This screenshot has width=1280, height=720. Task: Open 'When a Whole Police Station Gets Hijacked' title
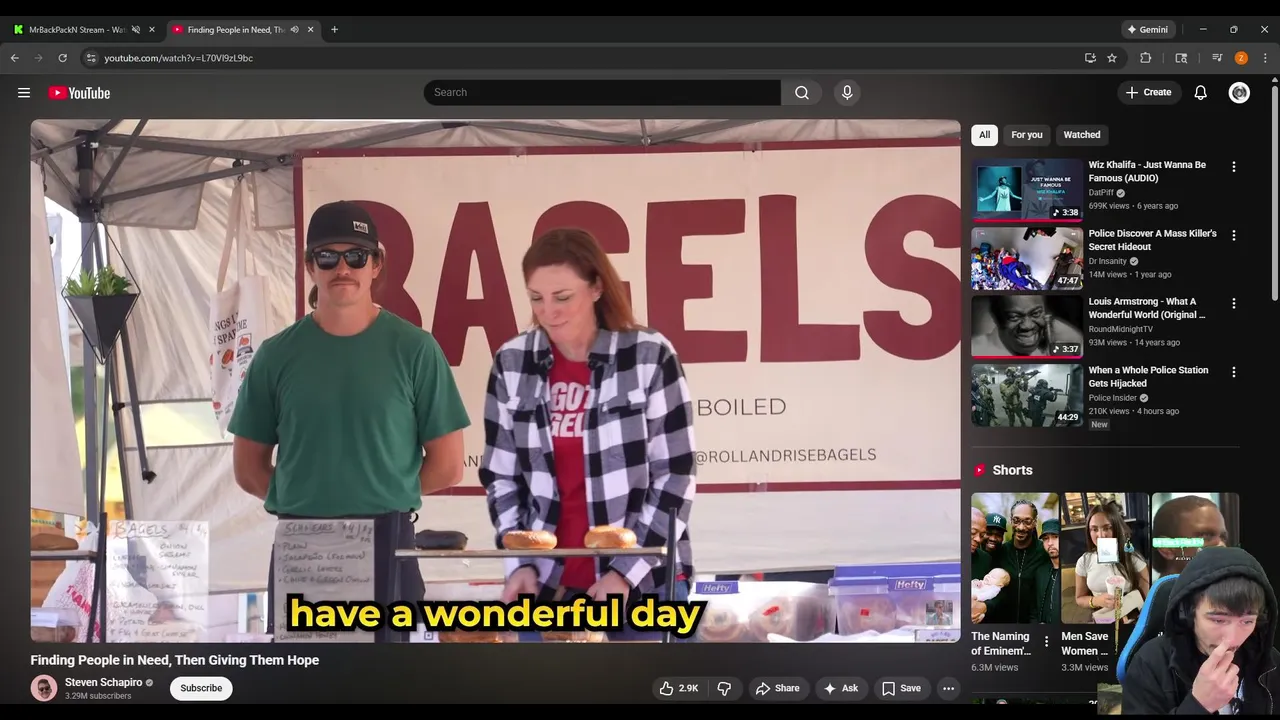click(1148, 377)
